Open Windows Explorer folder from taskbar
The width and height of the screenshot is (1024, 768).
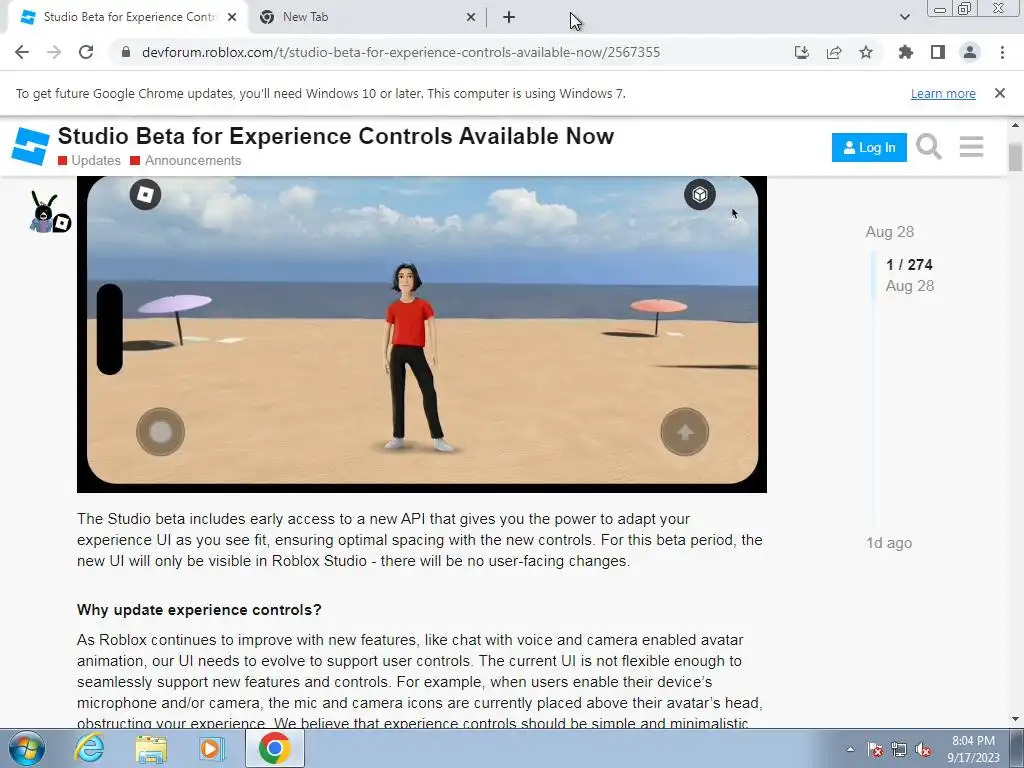click(151, 748)
